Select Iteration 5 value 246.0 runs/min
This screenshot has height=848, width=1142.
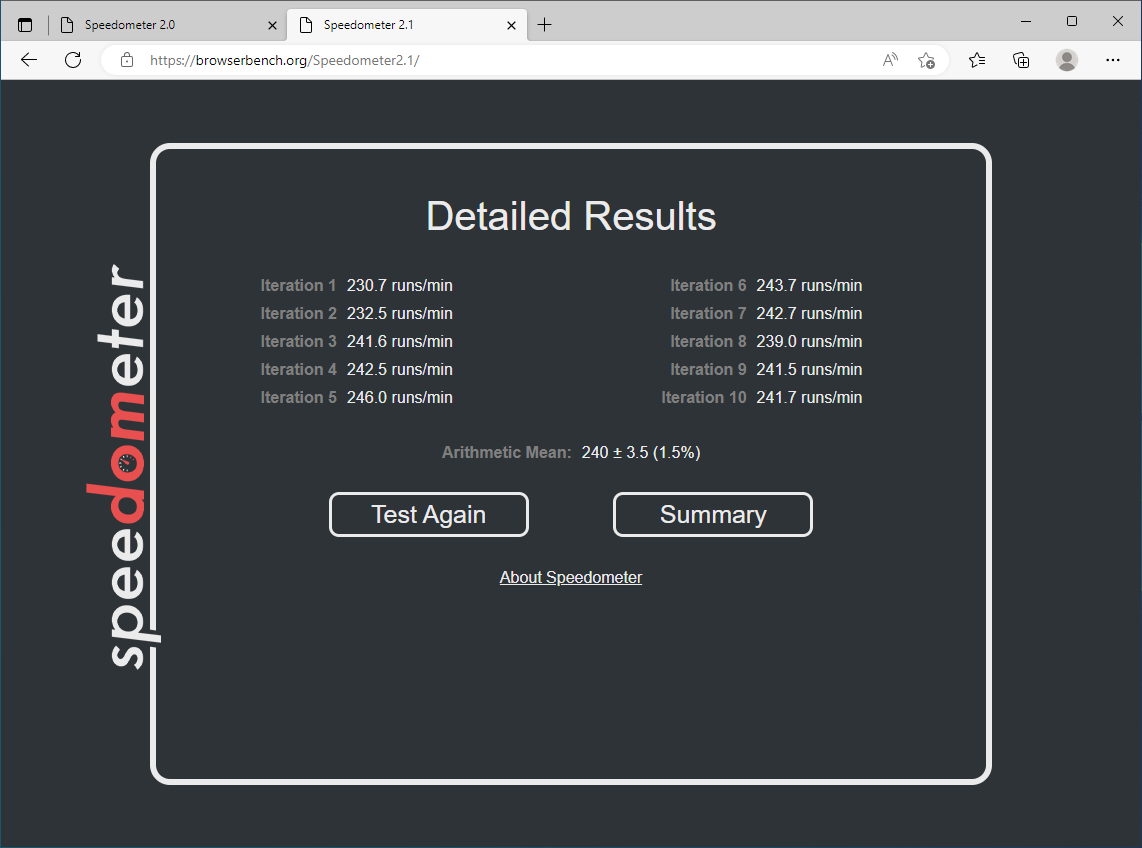pos(399,397)
